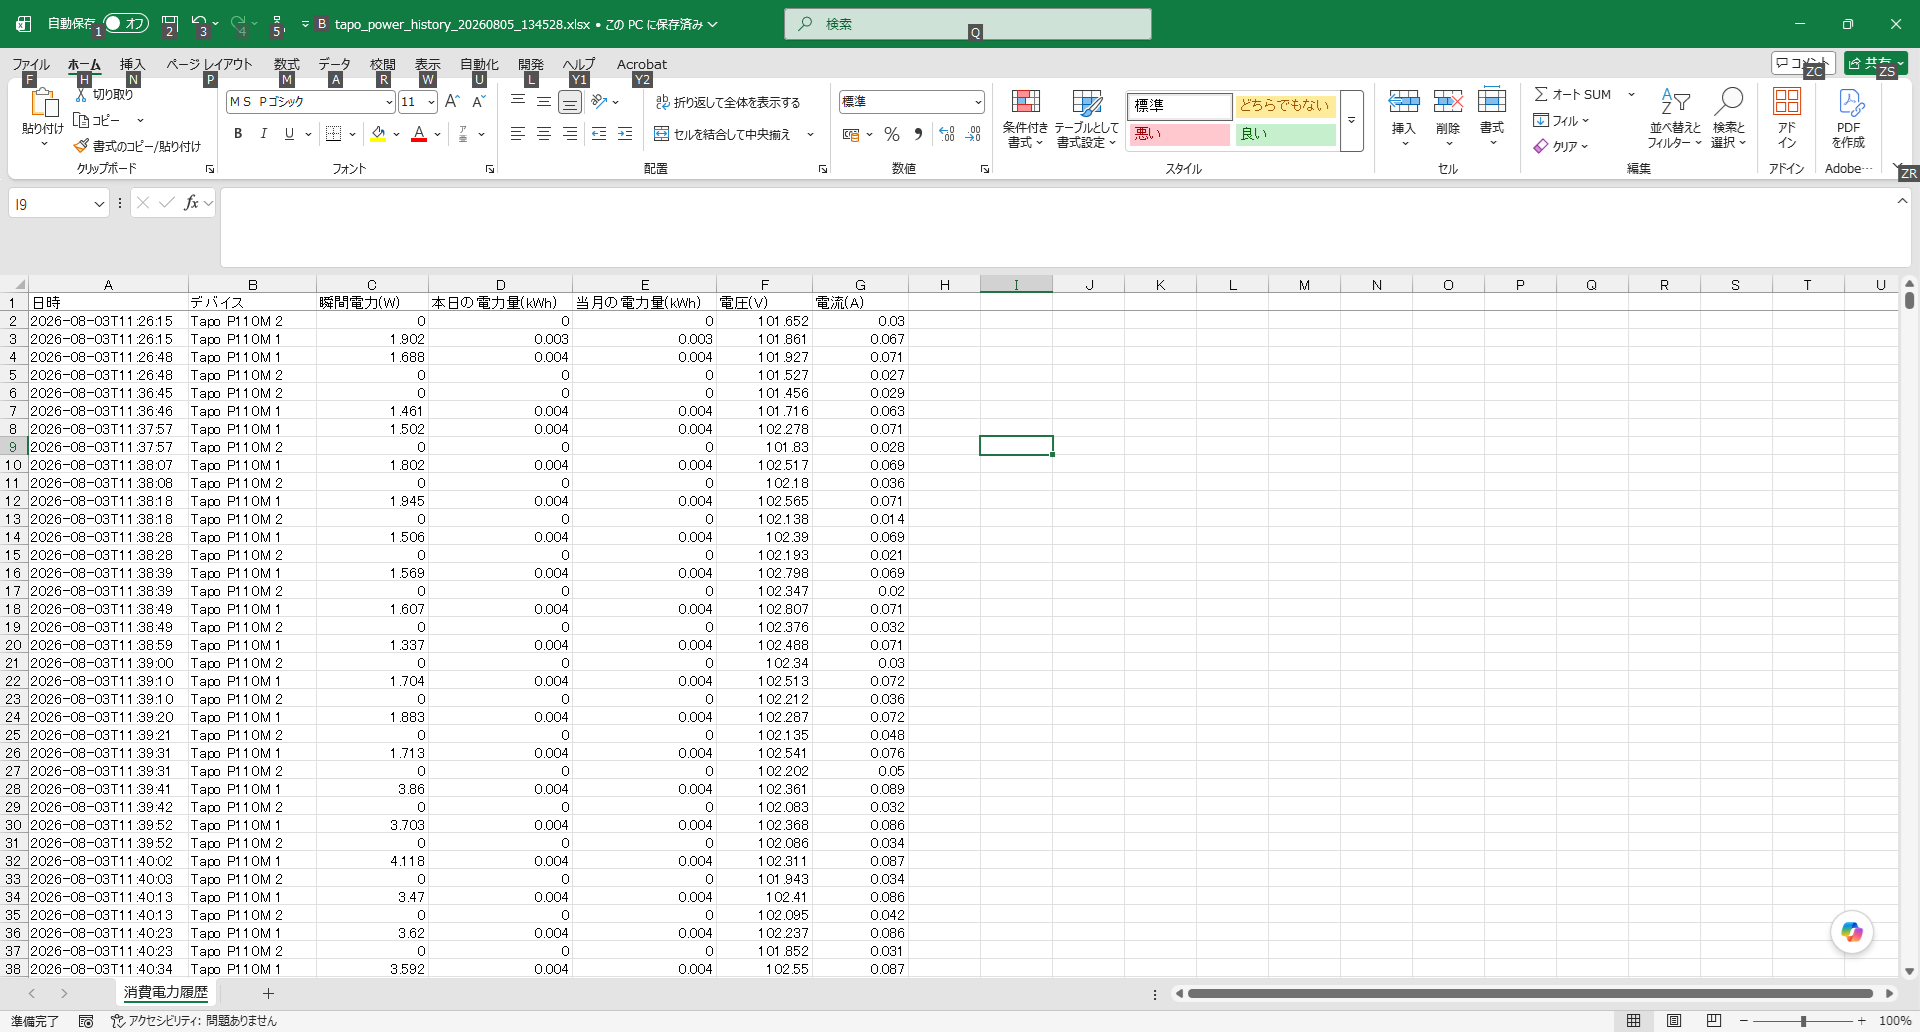Toggle Center horizontal alignment
Screen dimensions: 1920x1032
coord(543,134)
